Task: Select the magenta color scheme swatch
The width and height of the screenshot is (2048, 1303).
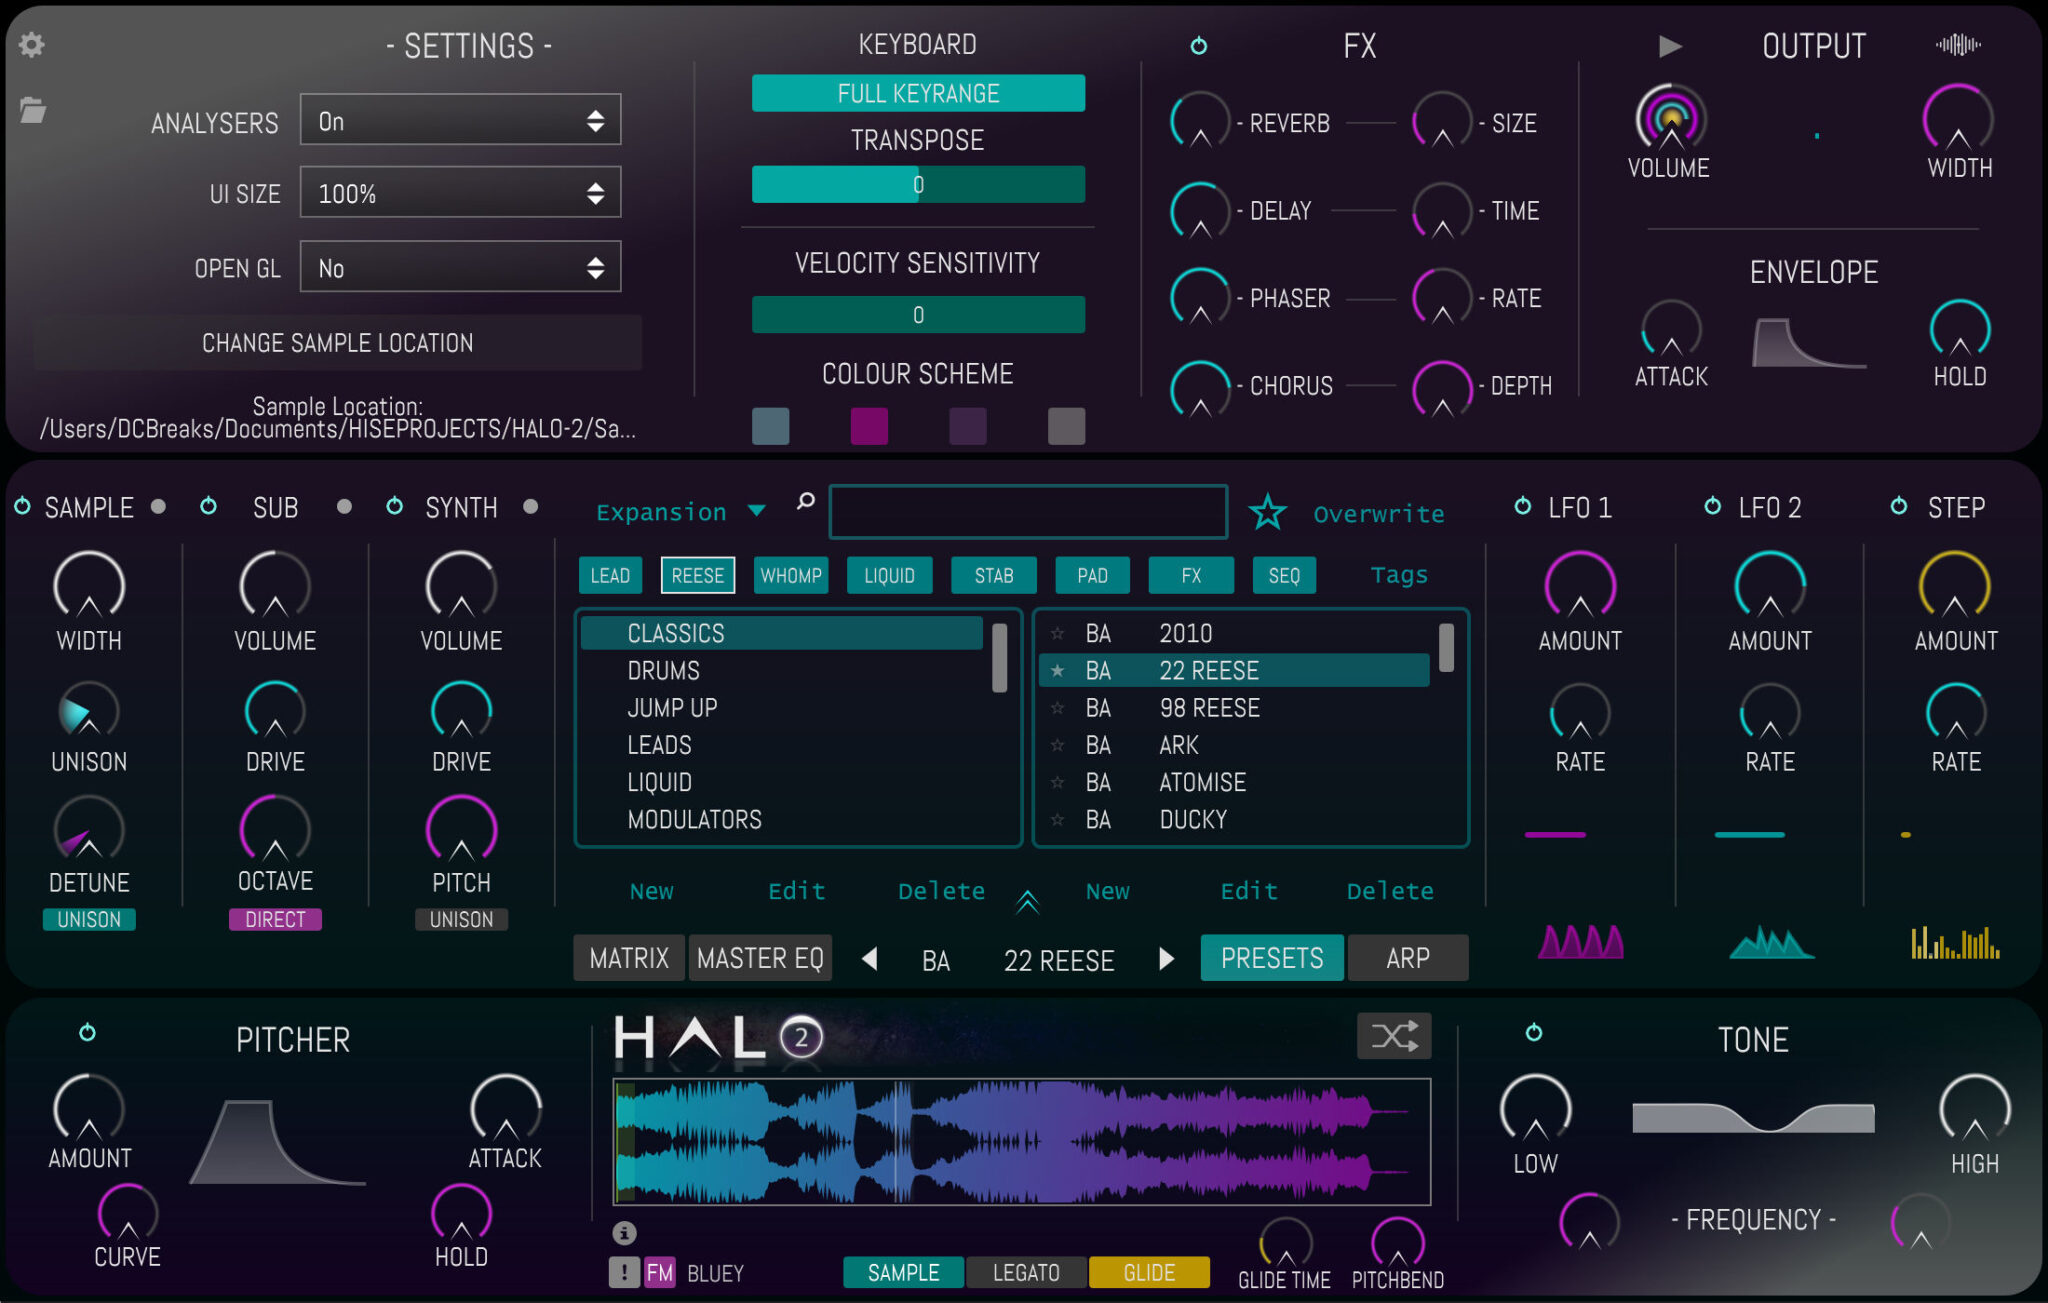Action: 869,425
